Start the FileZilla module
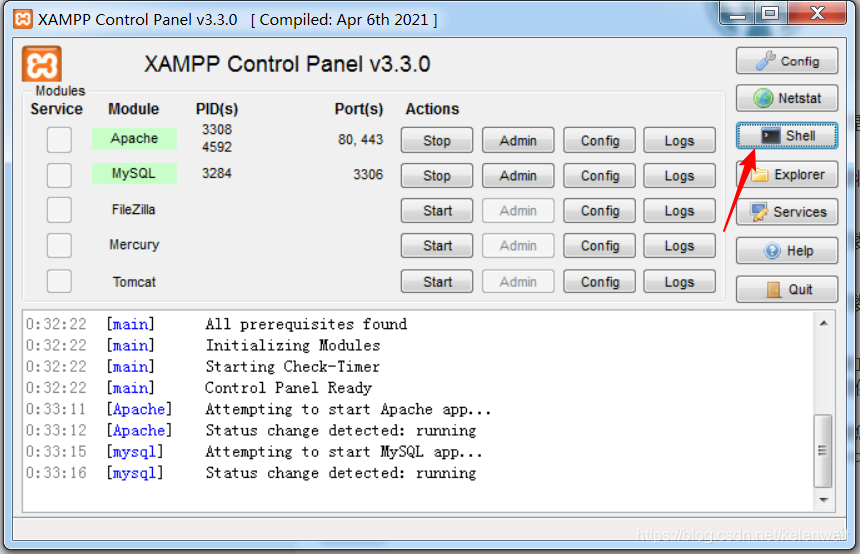The image size is (860, 554). click(437, 211)
